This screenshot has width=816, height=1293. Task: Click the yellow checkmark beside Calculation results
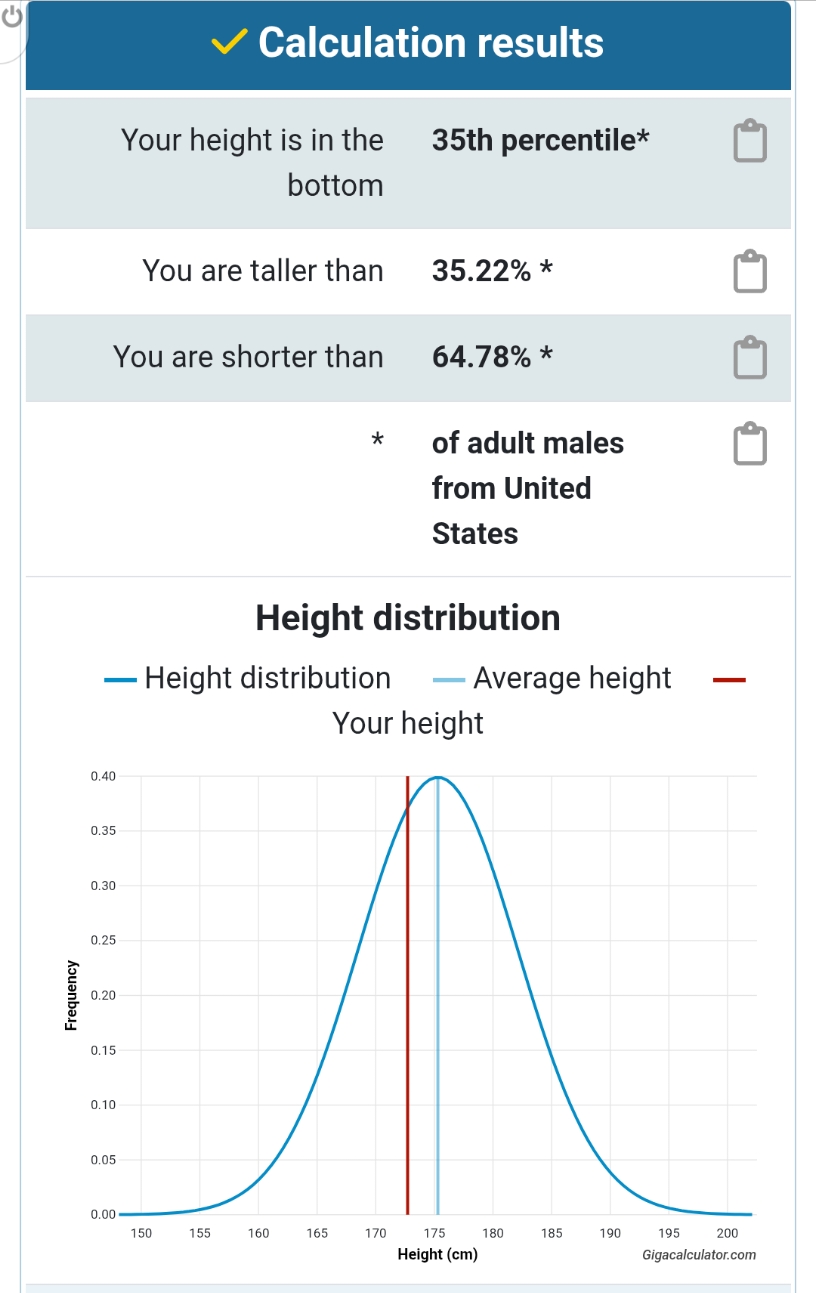click(231, 42)
